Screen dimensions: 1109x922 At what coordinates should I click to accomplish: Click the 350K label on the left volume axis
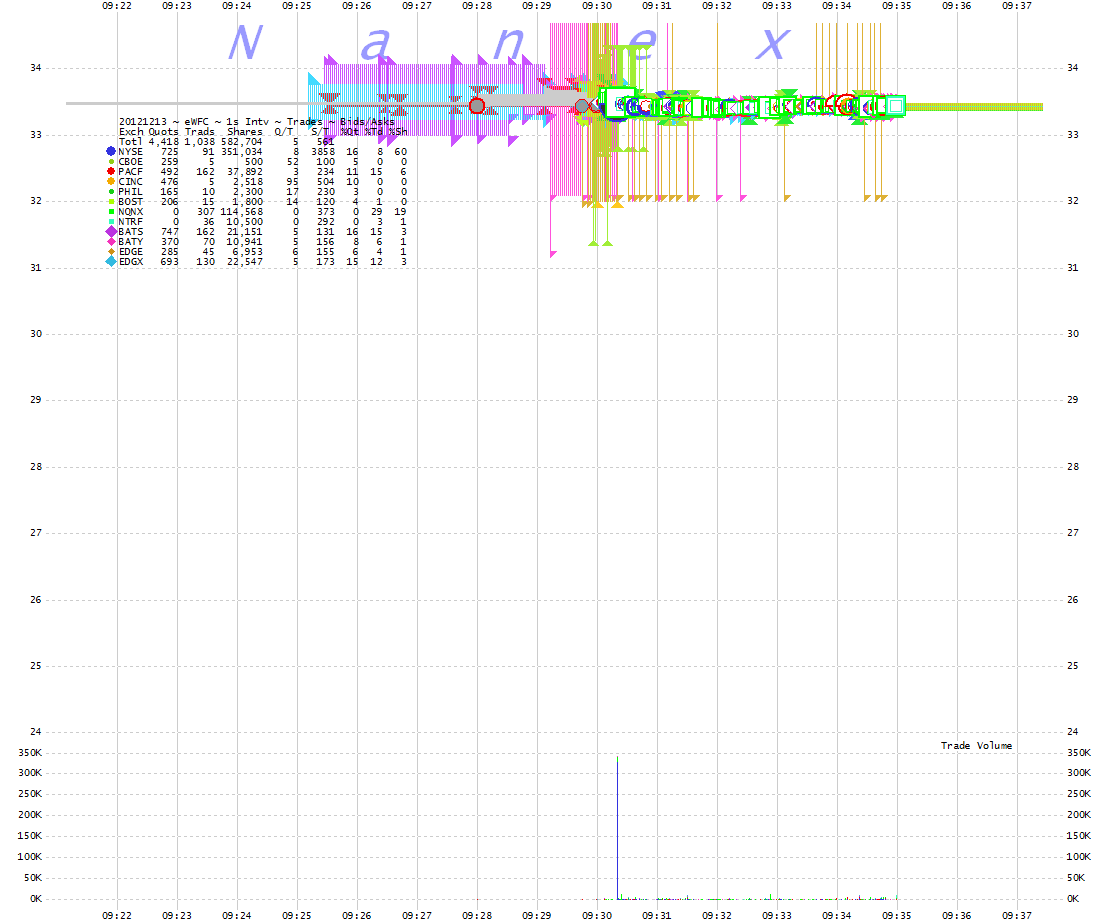pyautogui.click(x=30, y=752)
